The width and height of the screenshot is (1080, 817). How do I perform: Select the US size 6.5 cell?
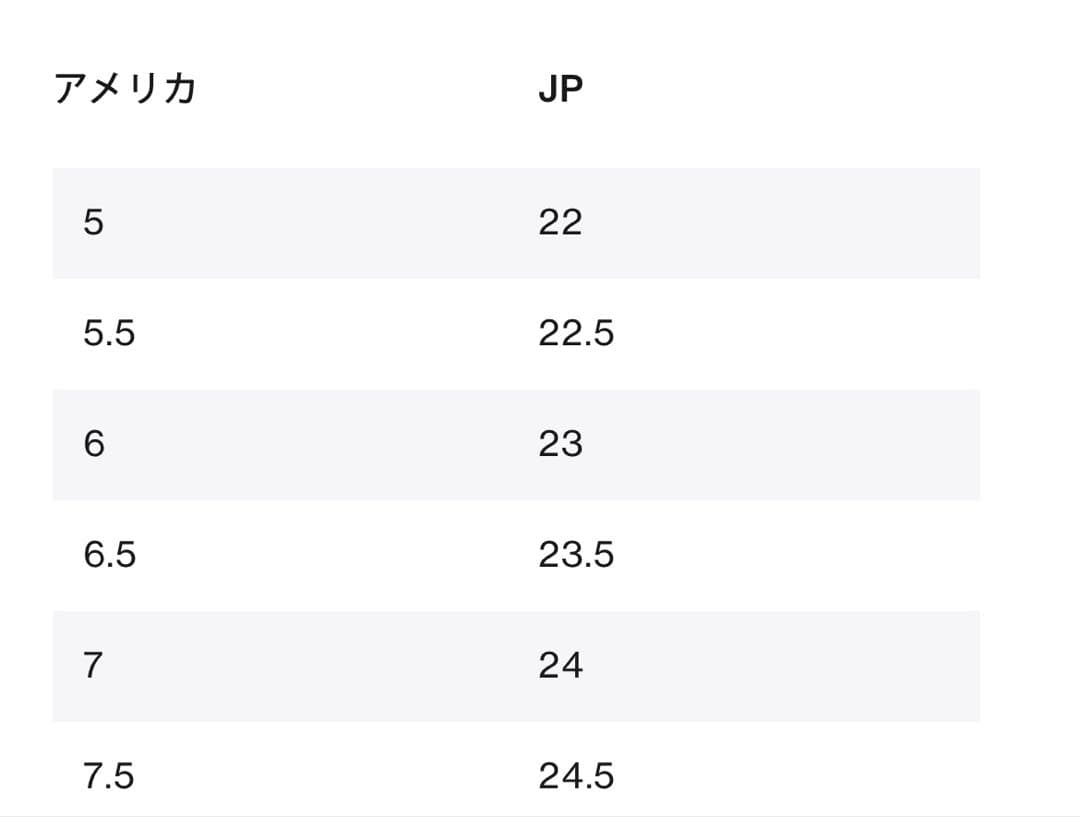[x=109, y=555]
